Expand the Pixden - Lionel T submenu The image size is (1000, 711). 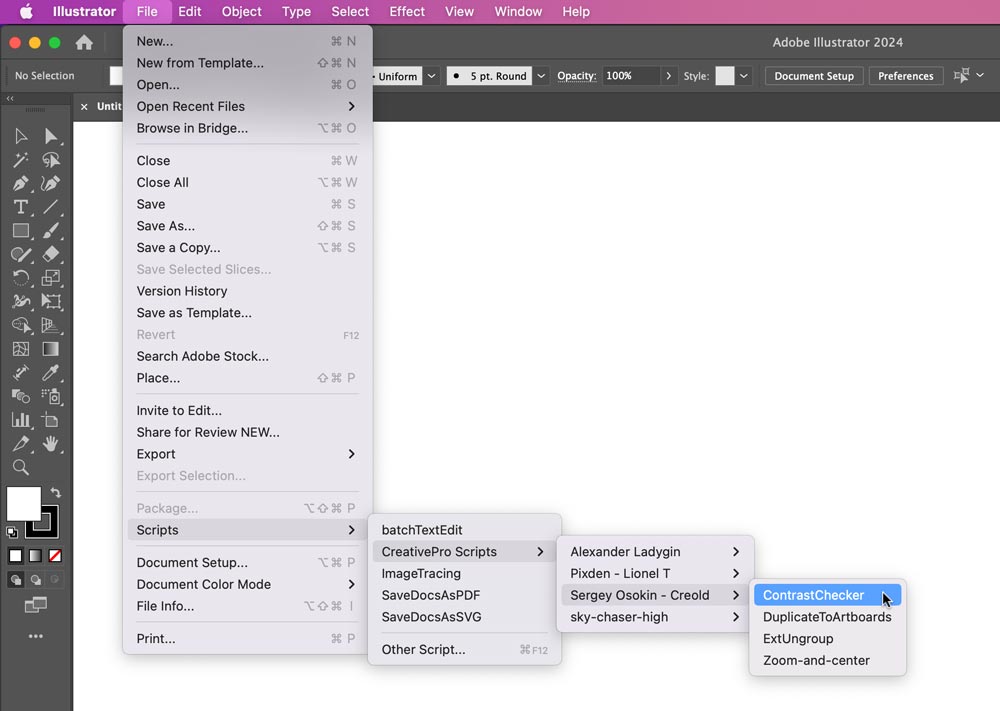(656, 573)
